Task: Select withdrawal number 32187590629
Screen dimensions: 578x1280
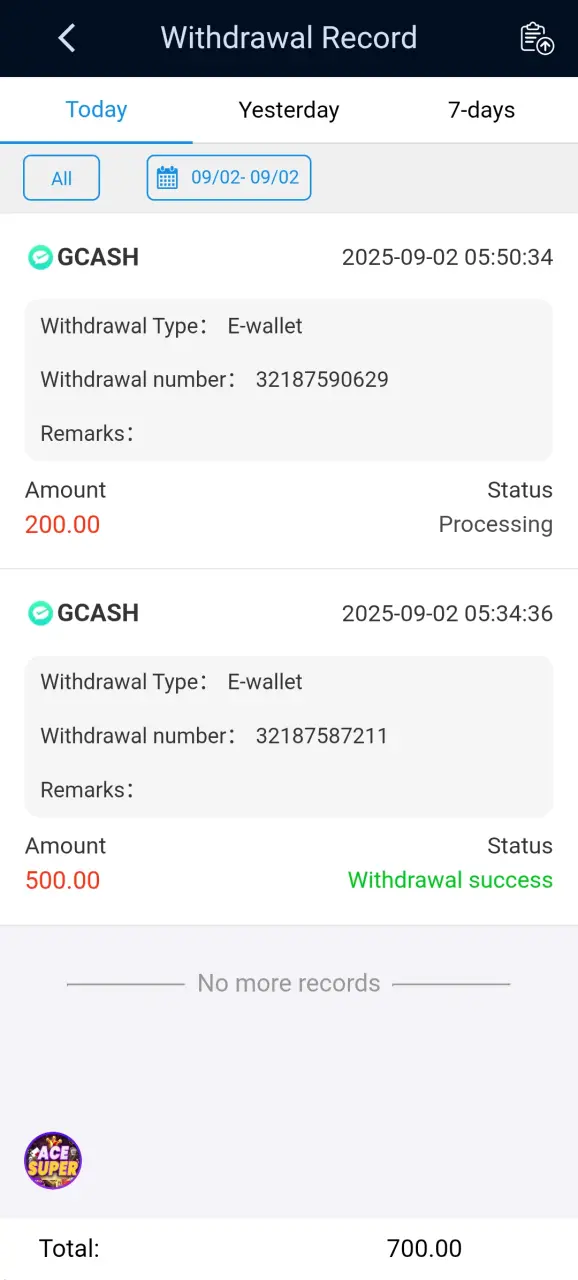Action: pyautogui.click(x=322, y=380)
